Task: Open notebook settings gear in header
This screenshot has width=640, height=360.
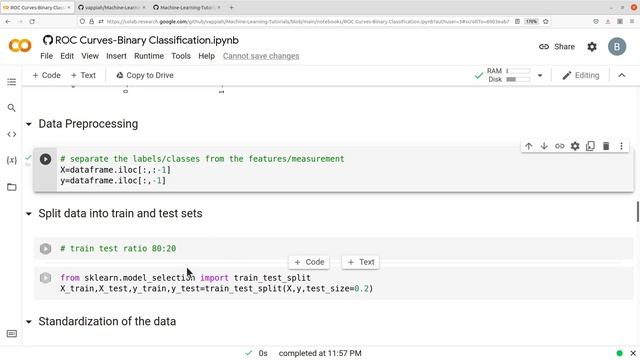Action: pyautogui.click(x=592, y=47)
